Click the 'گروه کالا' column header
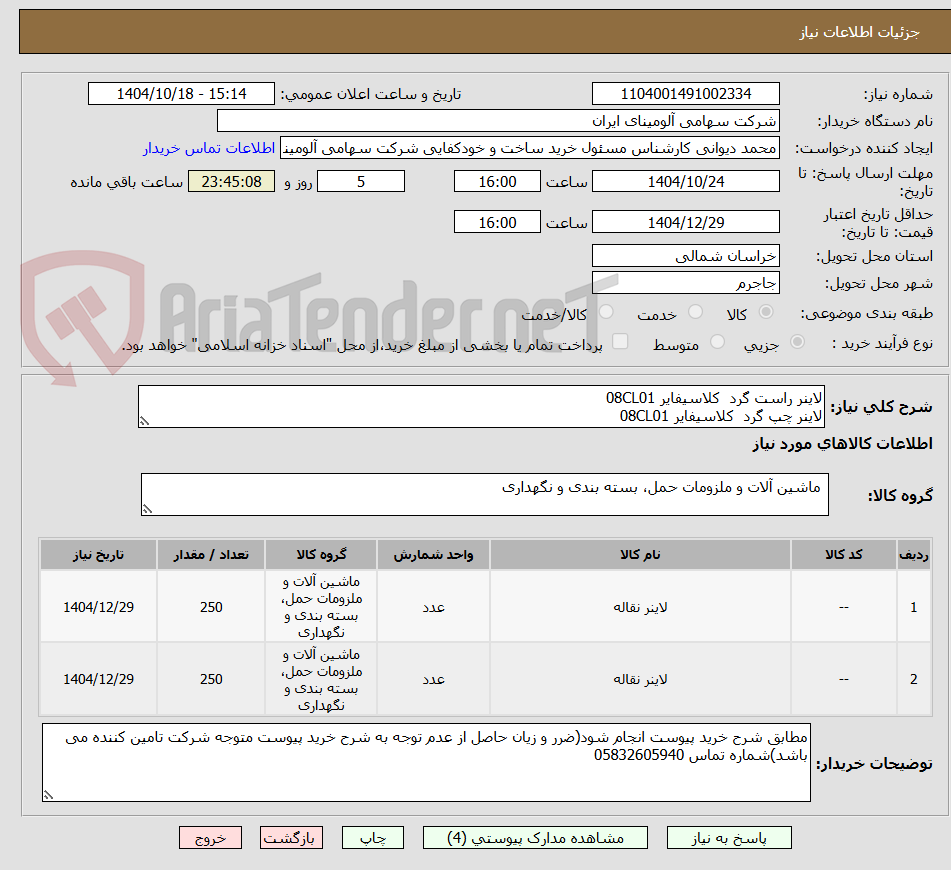951x870 pixels. pyautogui.click(x=321, y=555)
